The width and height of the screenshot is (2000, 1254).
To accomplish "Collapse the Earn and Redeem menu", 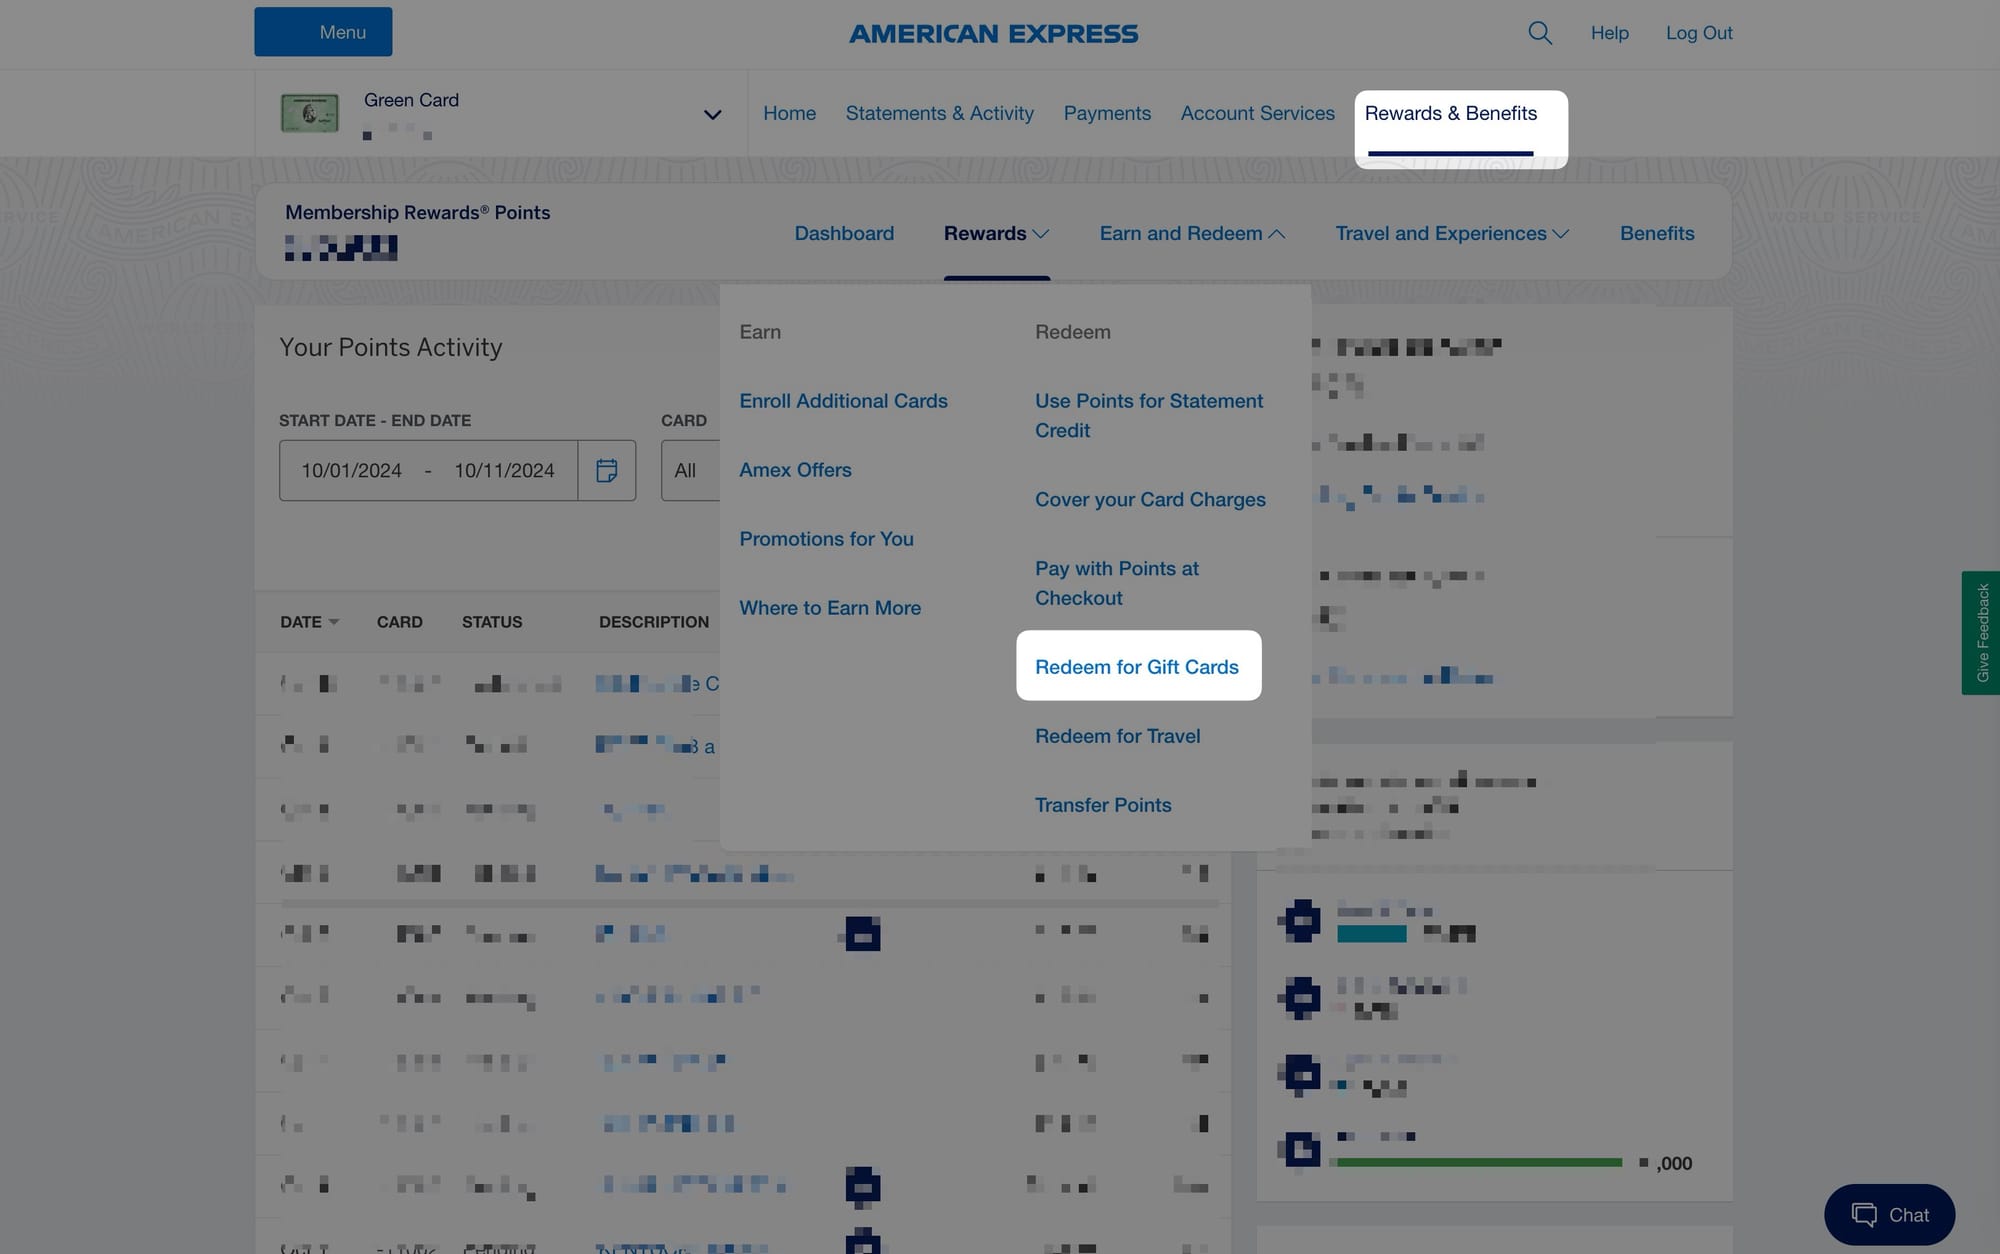I will pyautogui.click(x=1192, y=233).
